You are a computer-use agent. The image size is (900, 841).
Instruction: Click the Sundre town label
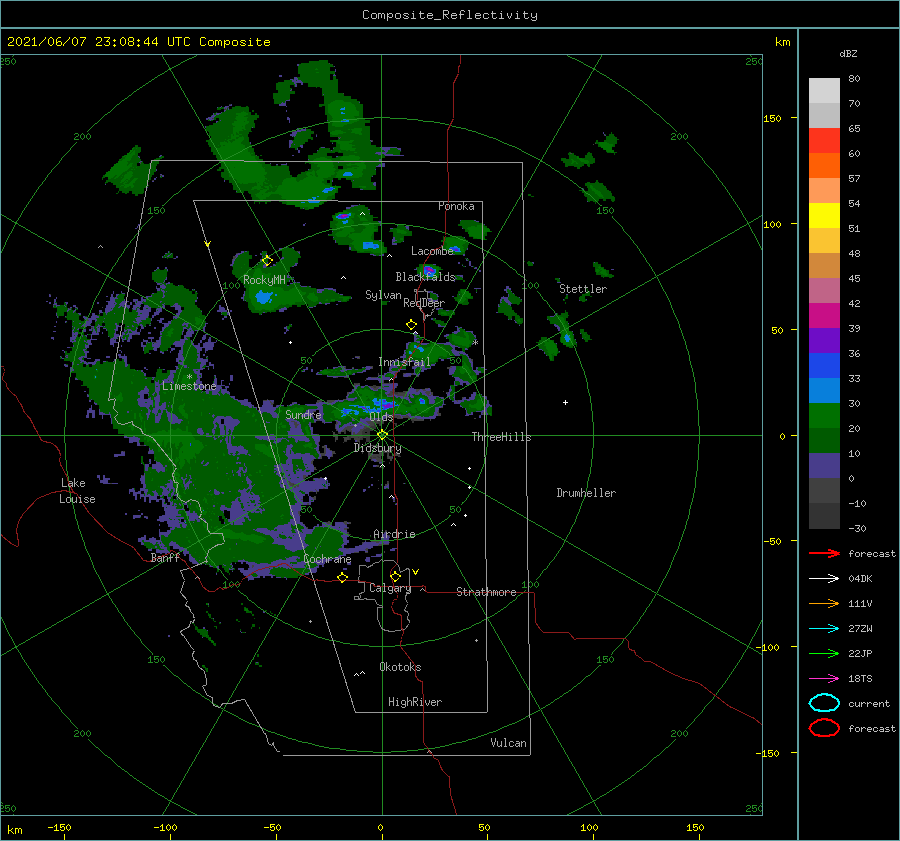[x=303, y=414]
